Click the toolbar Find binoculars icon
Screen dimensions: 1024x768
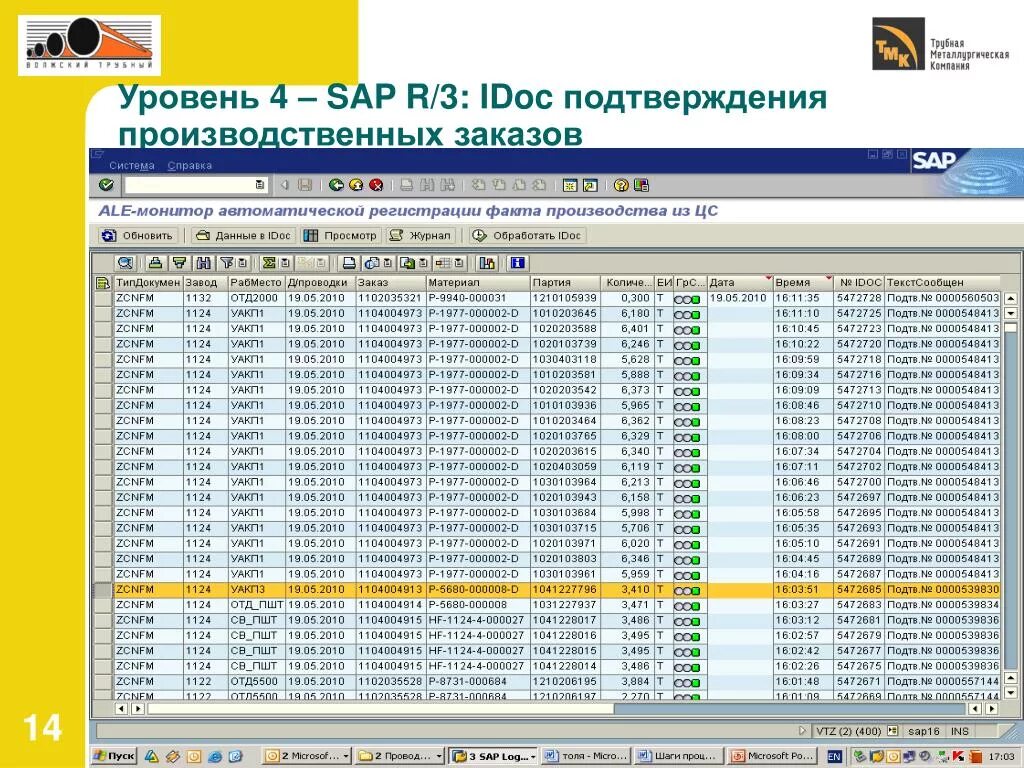click(x=426, y=185)
